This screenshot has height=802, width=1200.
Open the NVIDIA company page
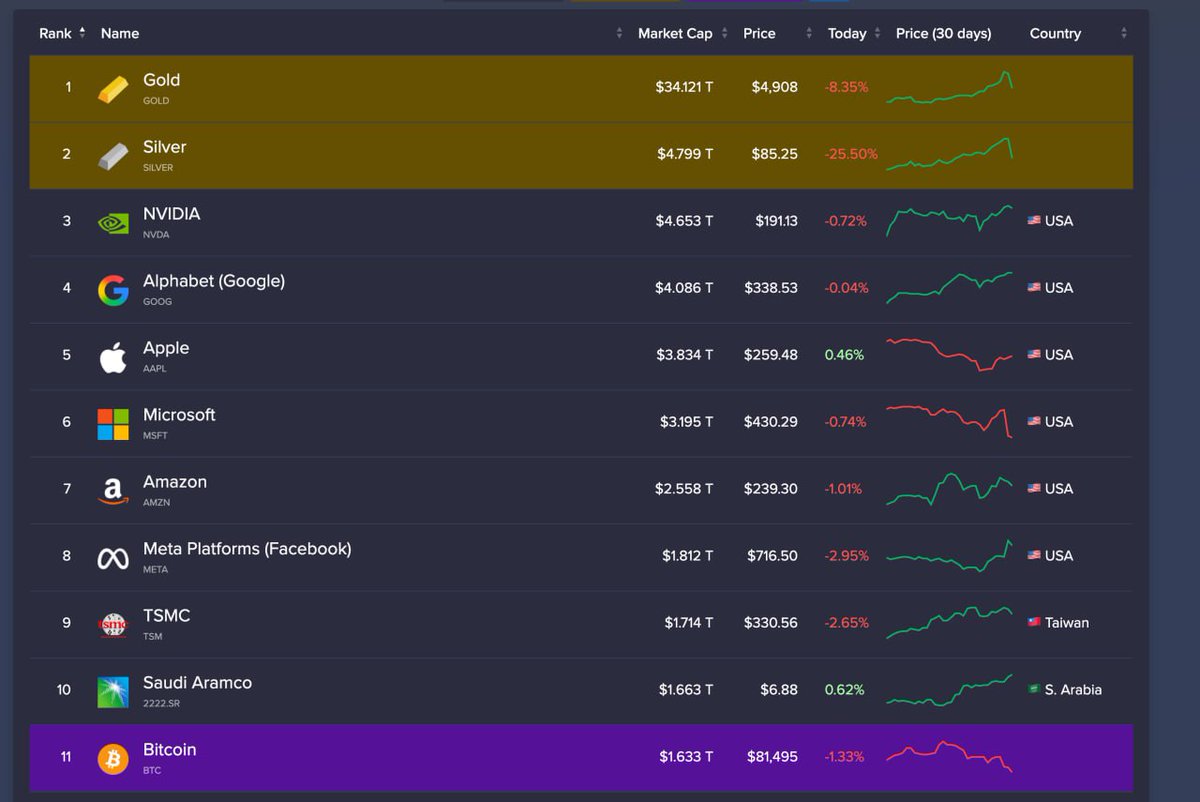tap(171, 214)
